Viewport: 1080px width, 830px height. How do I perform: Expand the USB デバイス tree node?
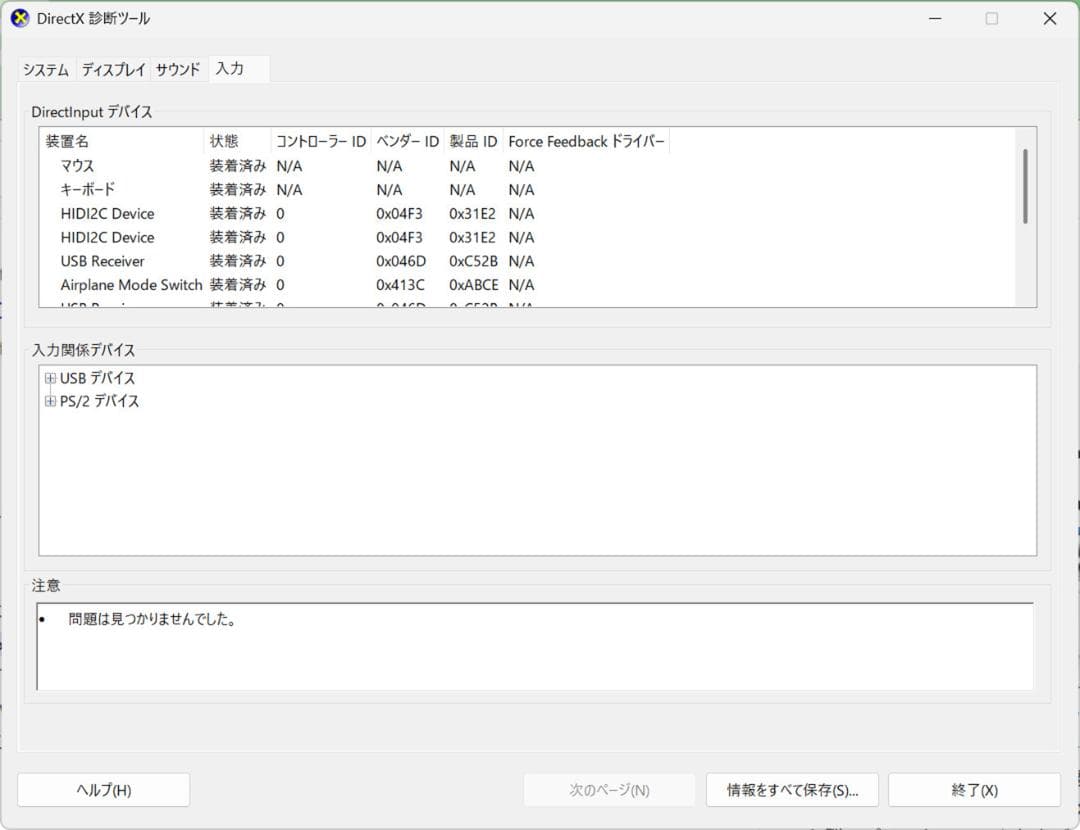pos(50,378)
